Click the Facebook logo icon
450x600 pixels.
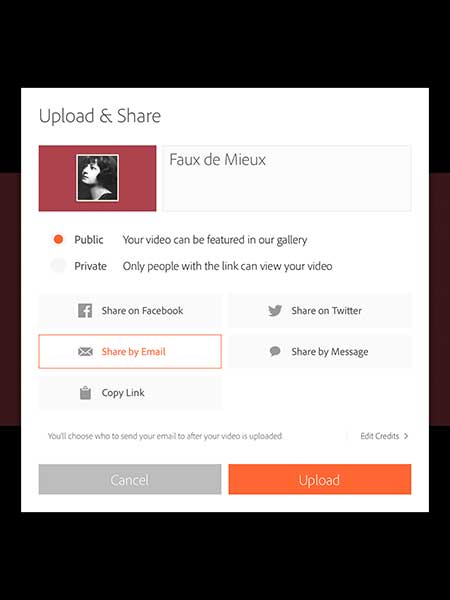pos(85,310)
